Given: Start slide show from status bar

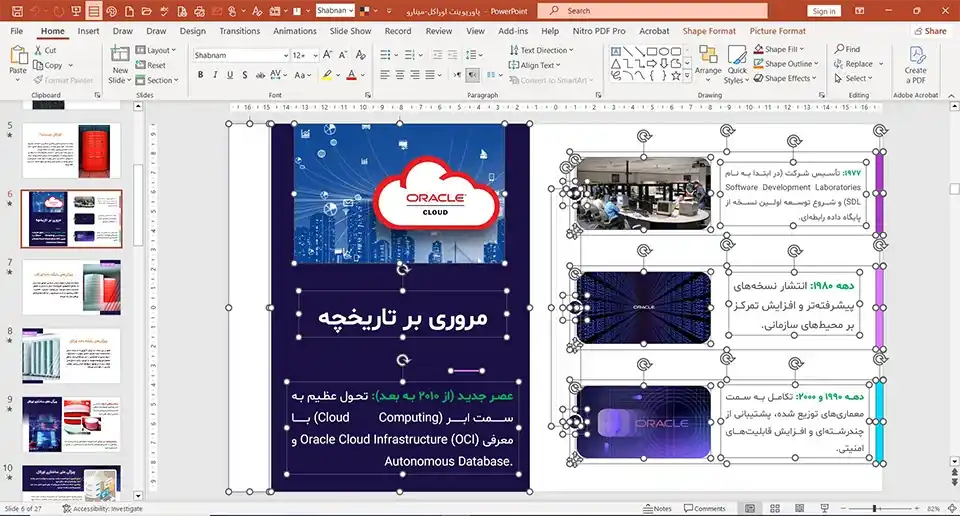Looking at the screenshot, I should click(824, 508).
